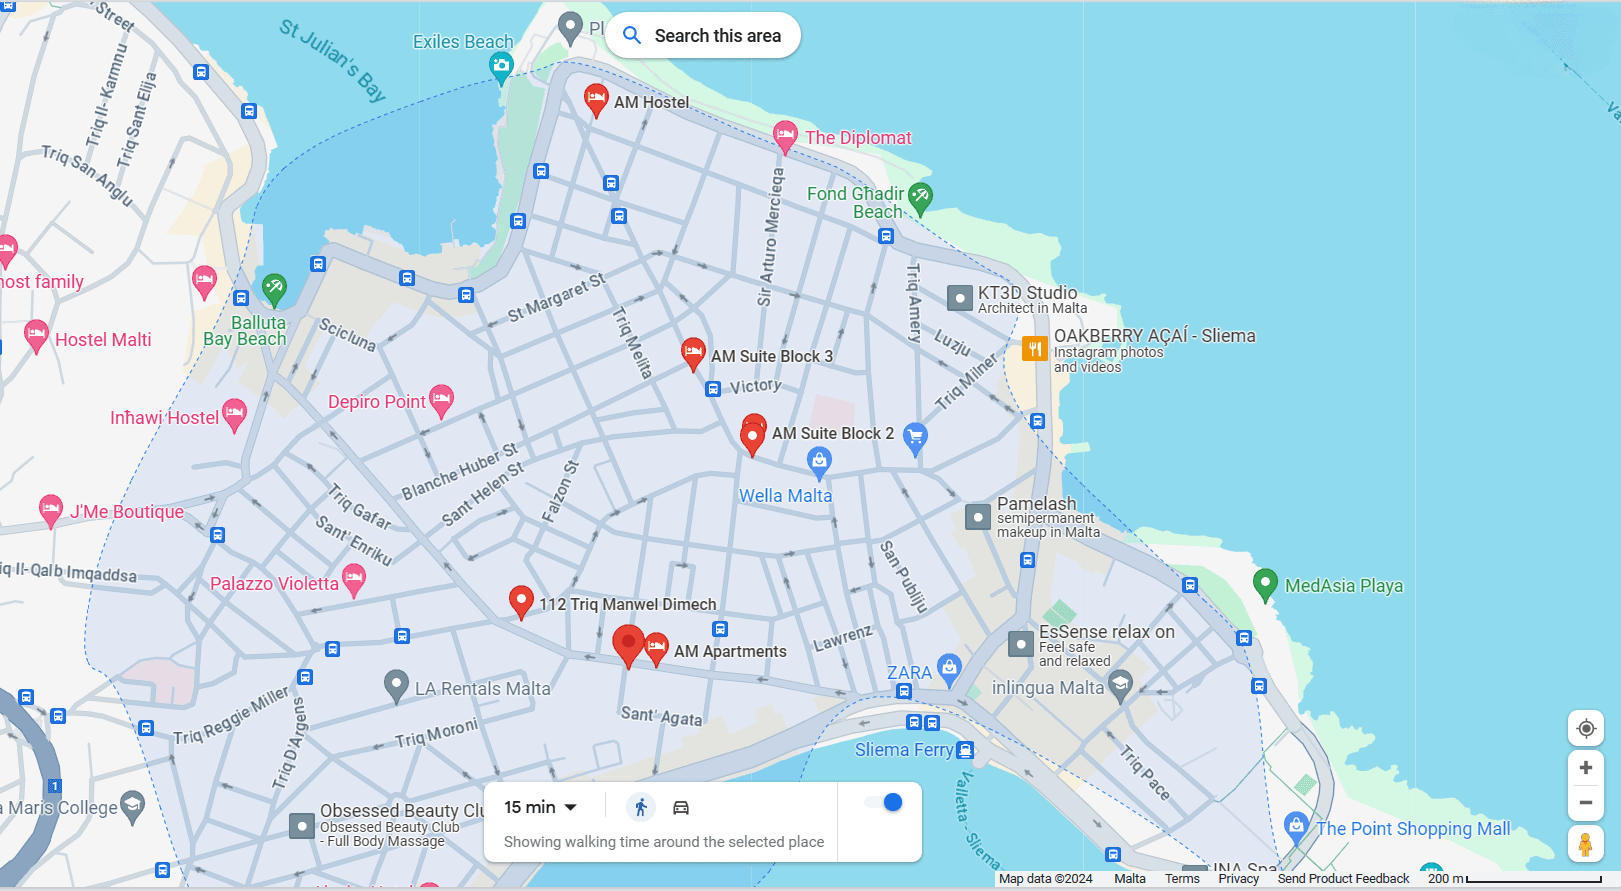Viewport: 1621px width, 891px height.
Task: Click the Map data ©2024 text
Action: (1046, 879)
